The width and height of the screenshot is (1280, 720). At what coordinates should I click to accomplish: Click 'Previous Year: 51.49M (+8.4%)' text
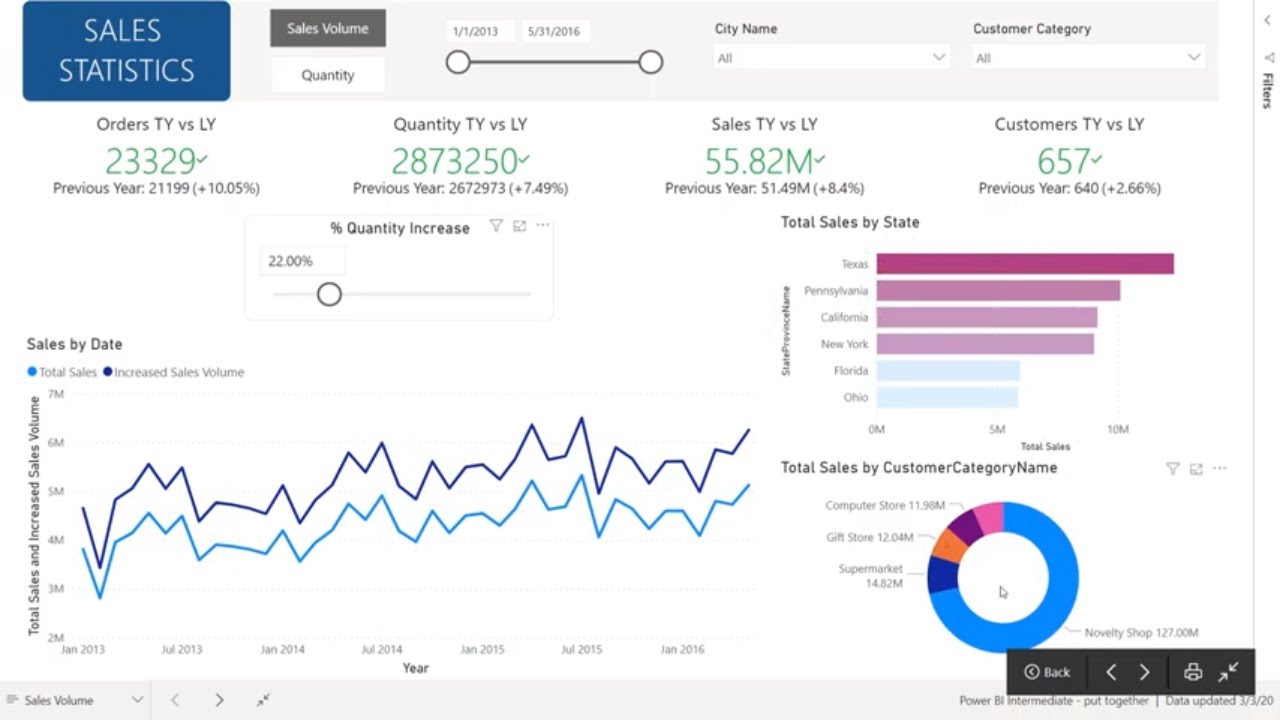(764, 188)
